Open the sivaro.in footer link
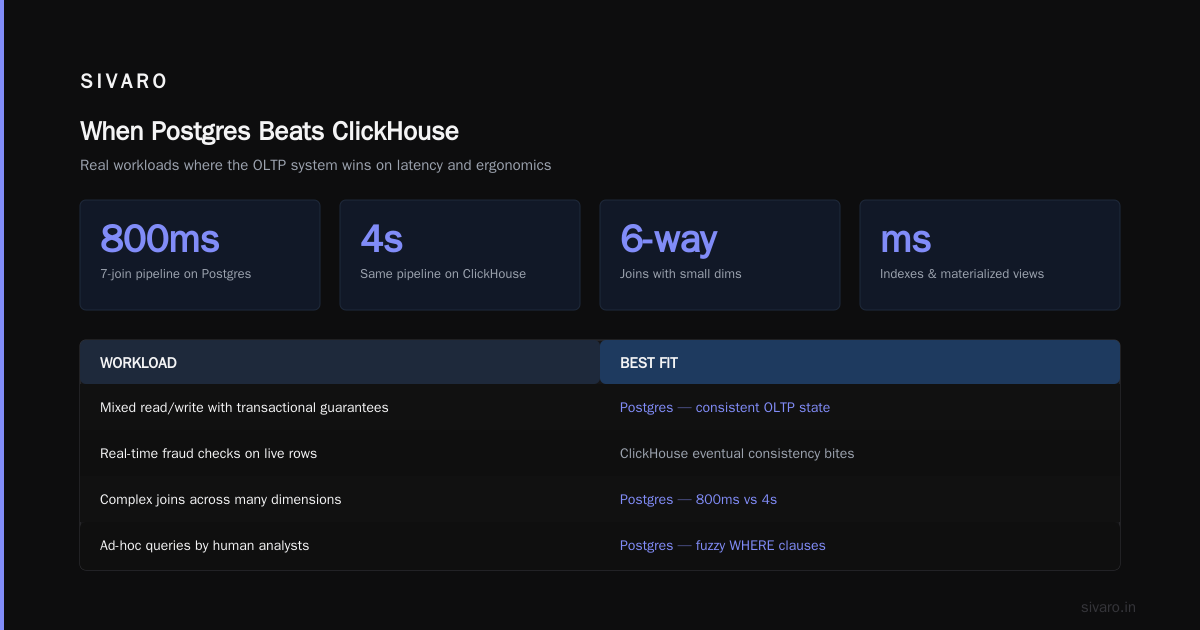Screen dimensions: 1200x630 tap(1108, 607)
